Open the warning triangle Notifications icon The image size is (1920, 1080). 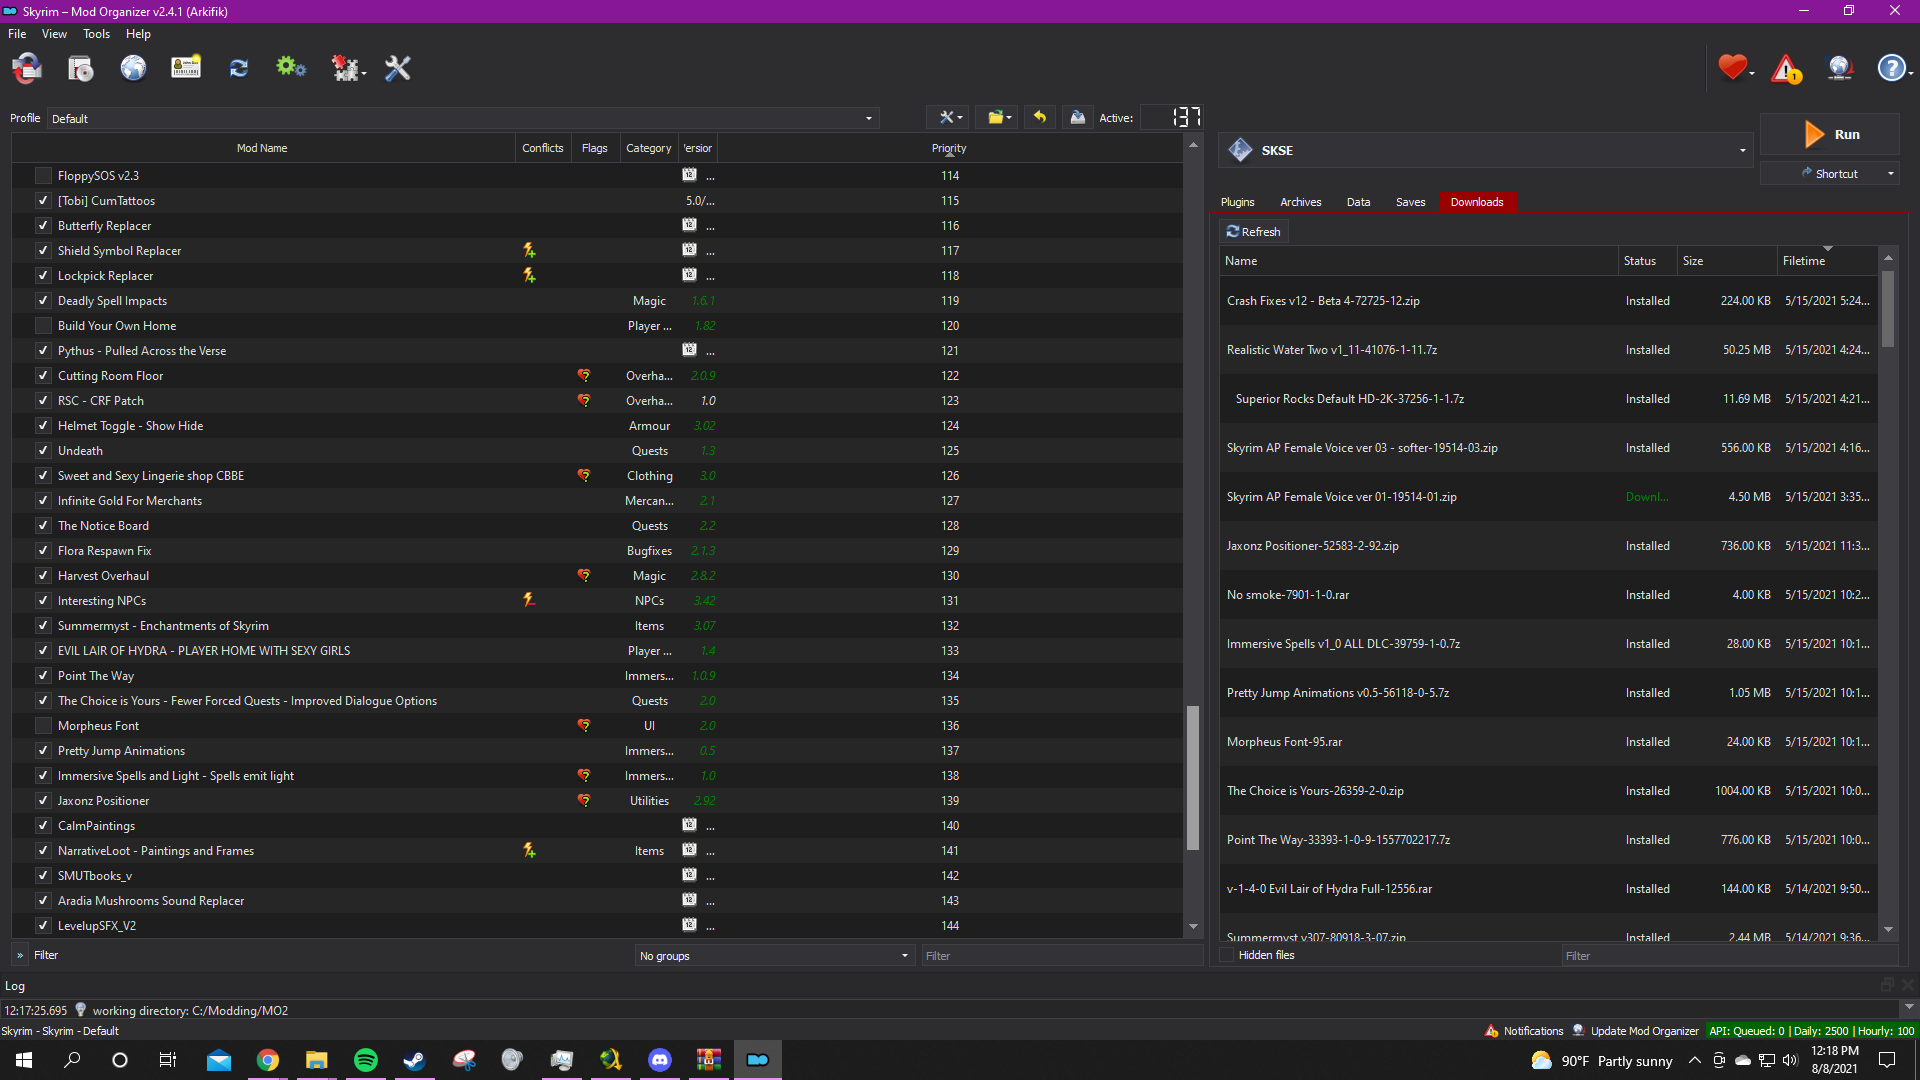point(1786,68)
